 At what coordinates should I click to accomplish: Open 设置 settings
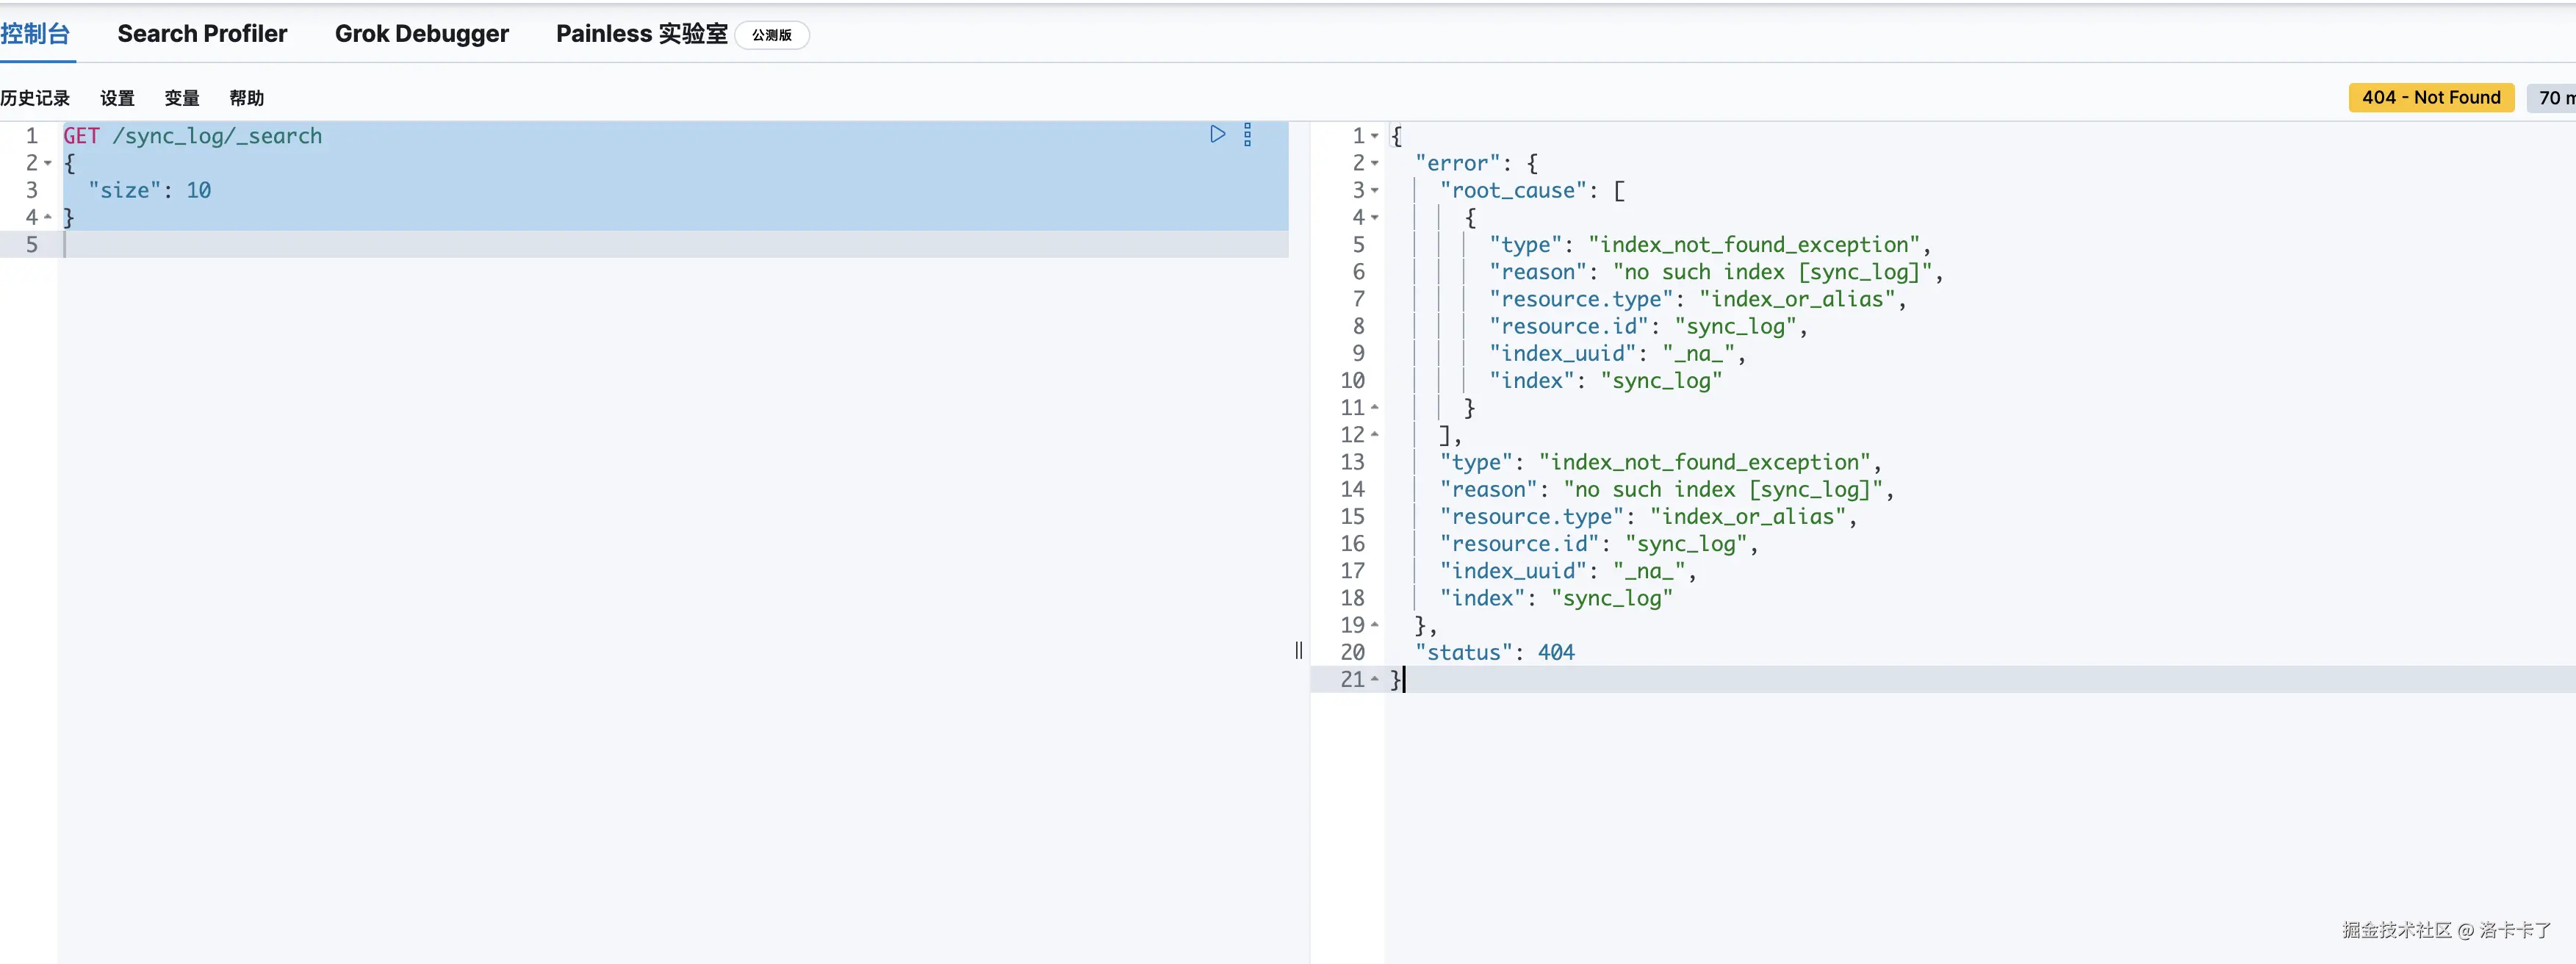(x=117, y=98)
